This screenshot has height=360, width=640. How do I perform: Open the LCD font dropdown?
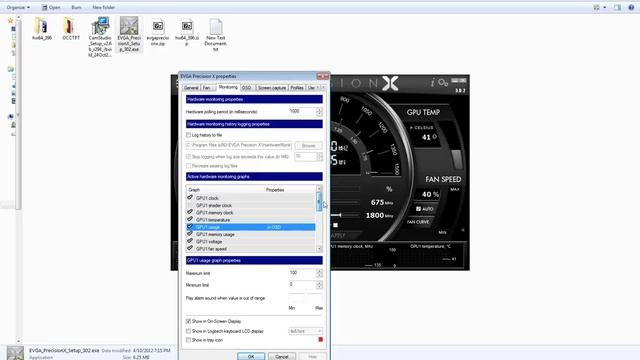pos(305,331)
